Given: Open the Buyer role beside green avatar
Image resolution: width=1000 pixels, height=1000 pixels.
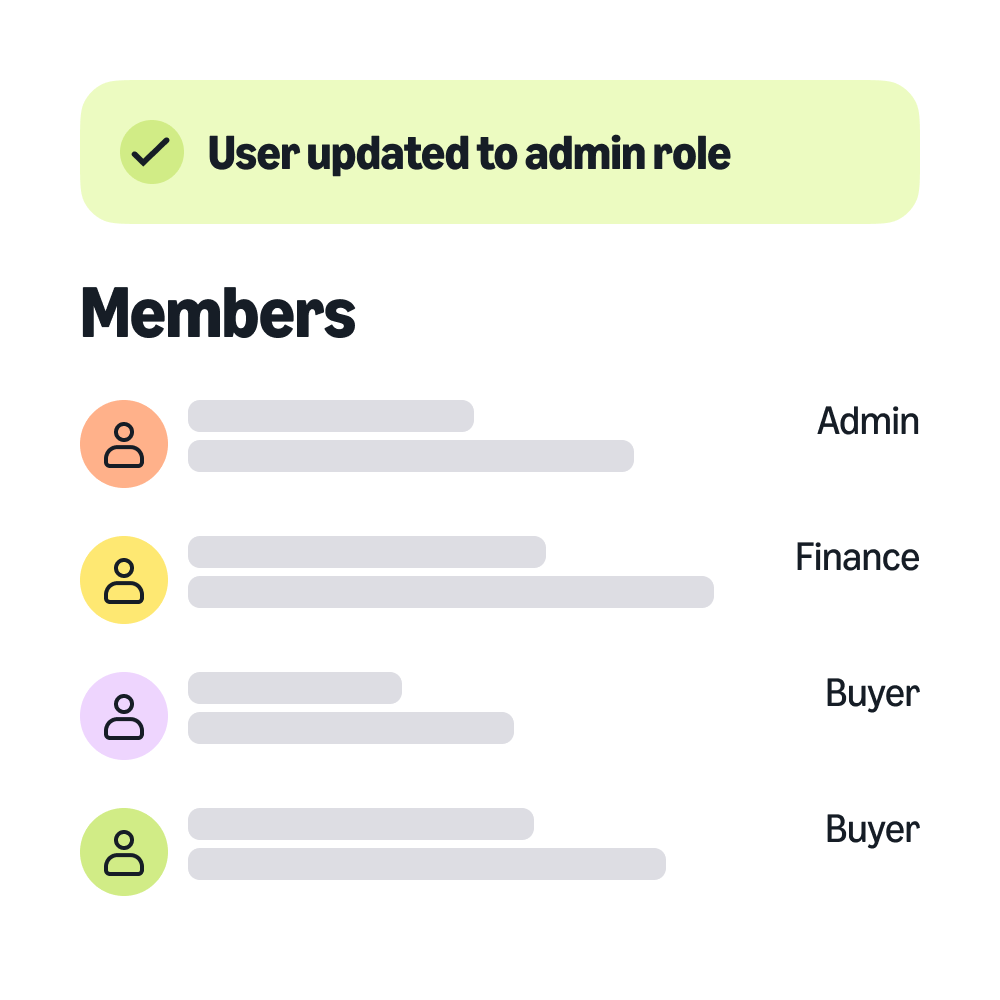Looking at the screenshot, I should tap(872, 830).
